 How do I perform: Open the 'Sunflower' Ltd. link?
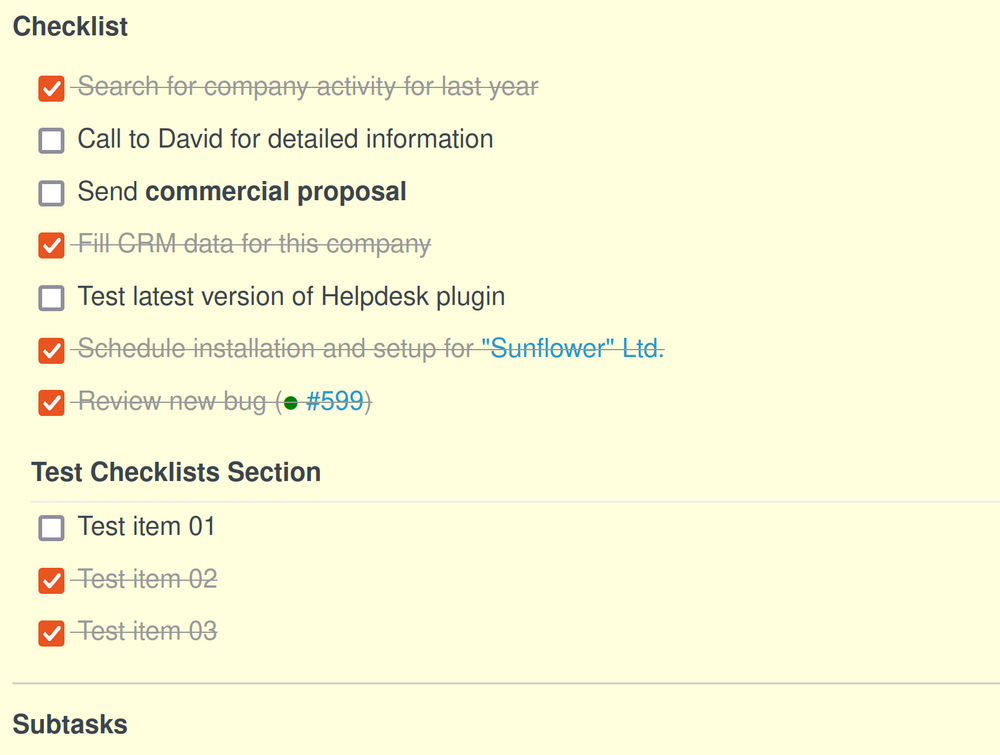coord(573,348)
